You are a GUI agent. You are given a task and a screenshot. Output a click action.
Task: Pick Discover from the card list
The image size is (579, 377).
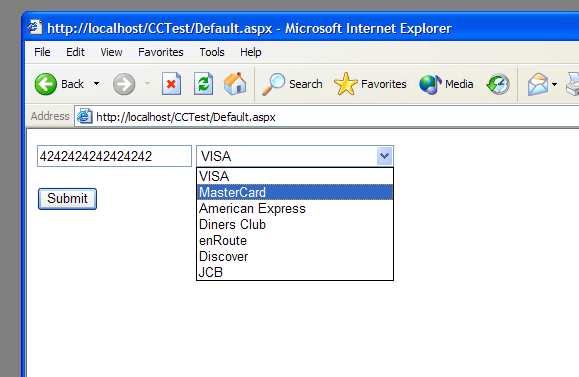click(295, 256)
